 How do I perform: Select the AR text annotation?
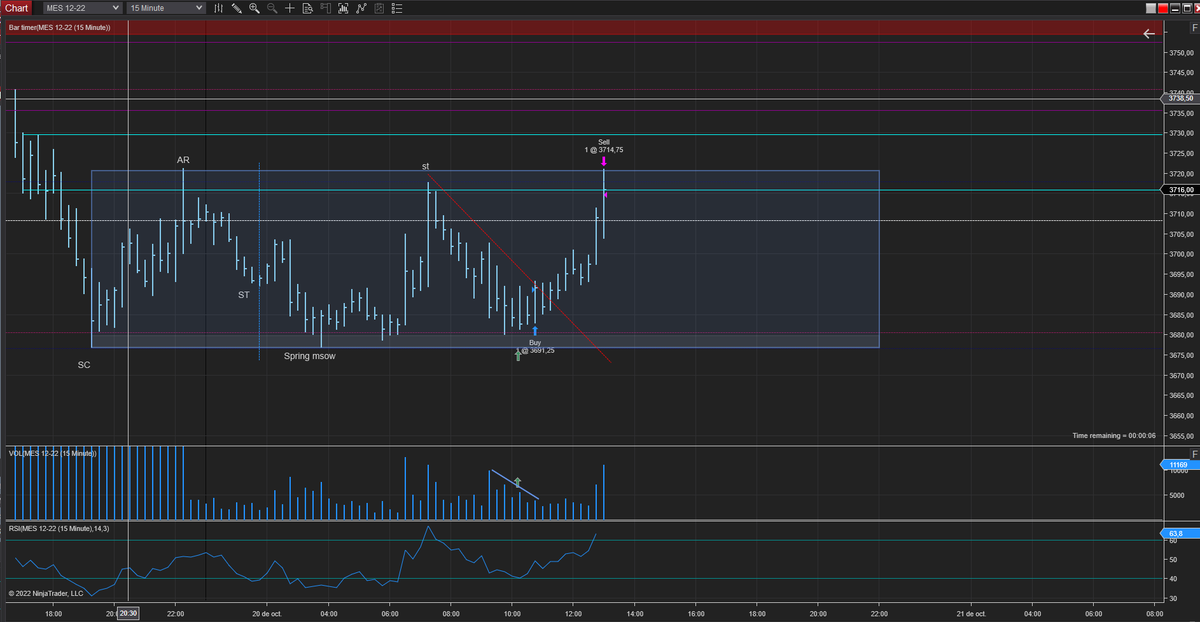point(183,160)
